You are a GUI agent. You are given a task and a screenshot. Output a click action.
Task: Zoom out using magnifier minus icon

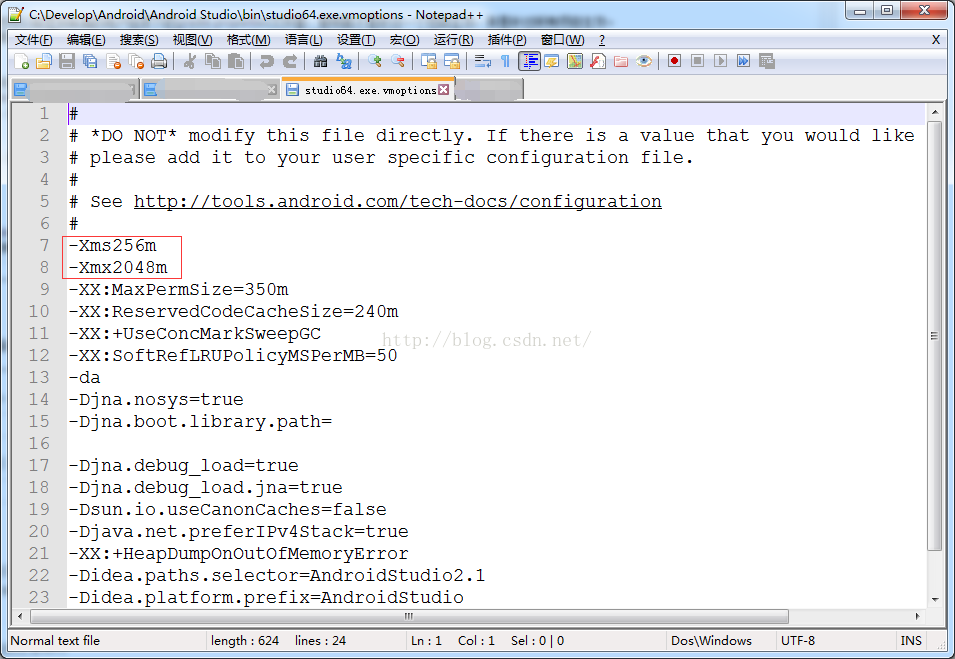pos(398,61)
